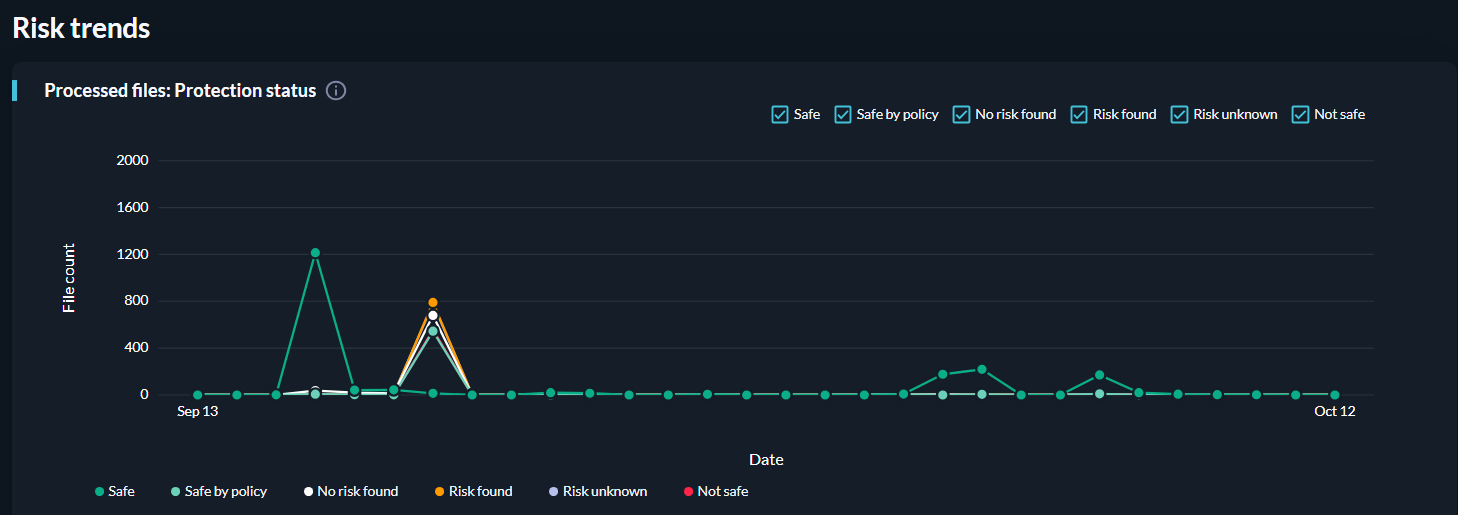Disable the No risk found checkbox

(962, 115)
